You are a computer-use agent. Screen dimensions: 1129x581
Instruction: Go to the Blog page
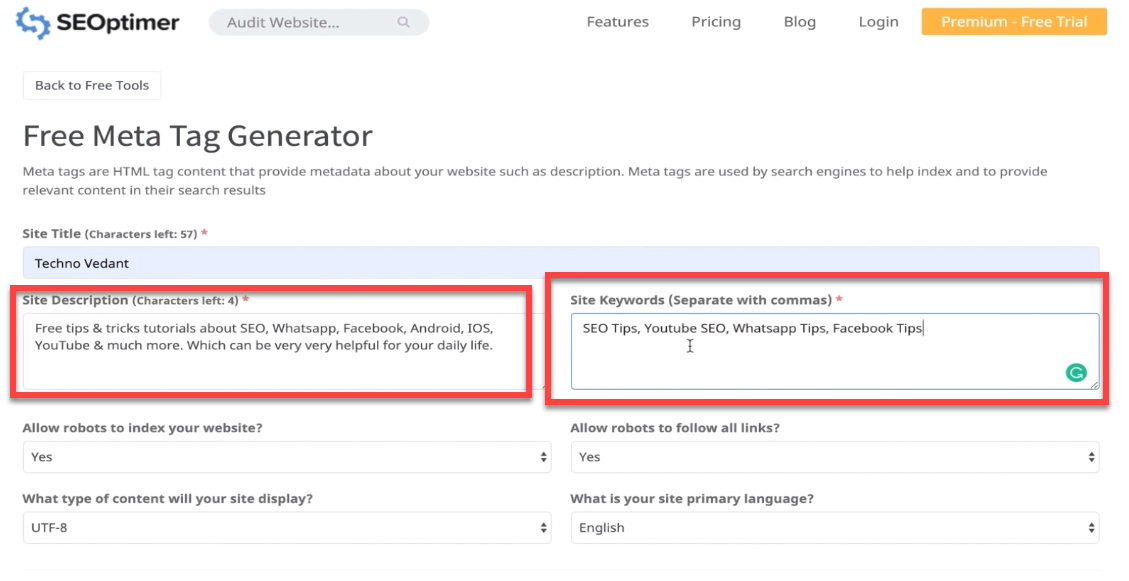pyautogui.click(x=799, y=22)
